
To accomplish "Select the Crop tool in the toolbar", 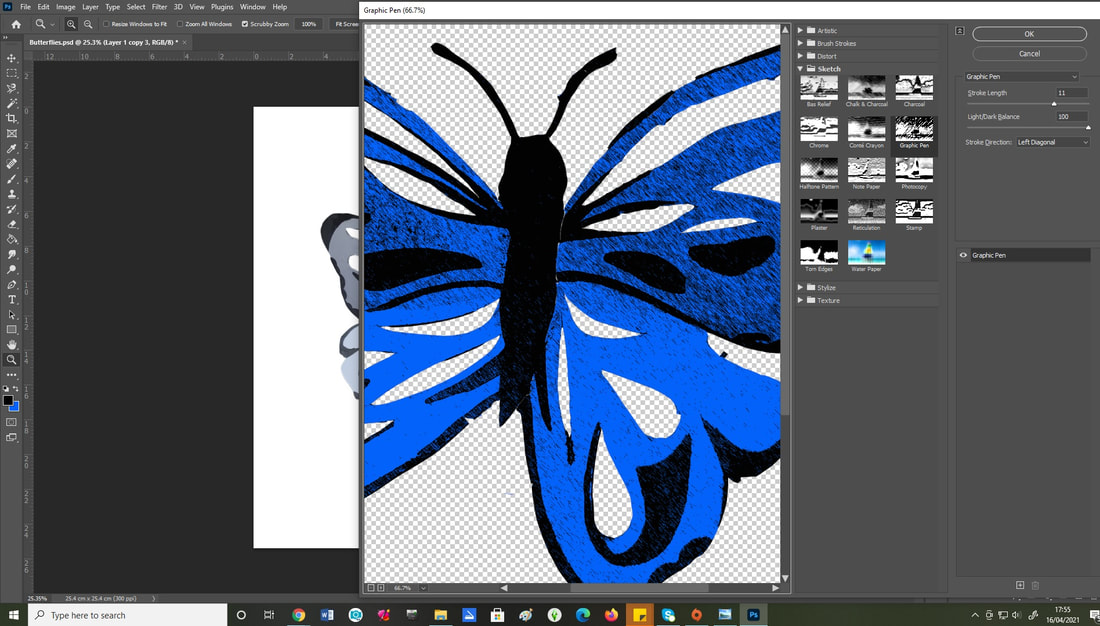I will pyautogui.click(x=12, y=118).
